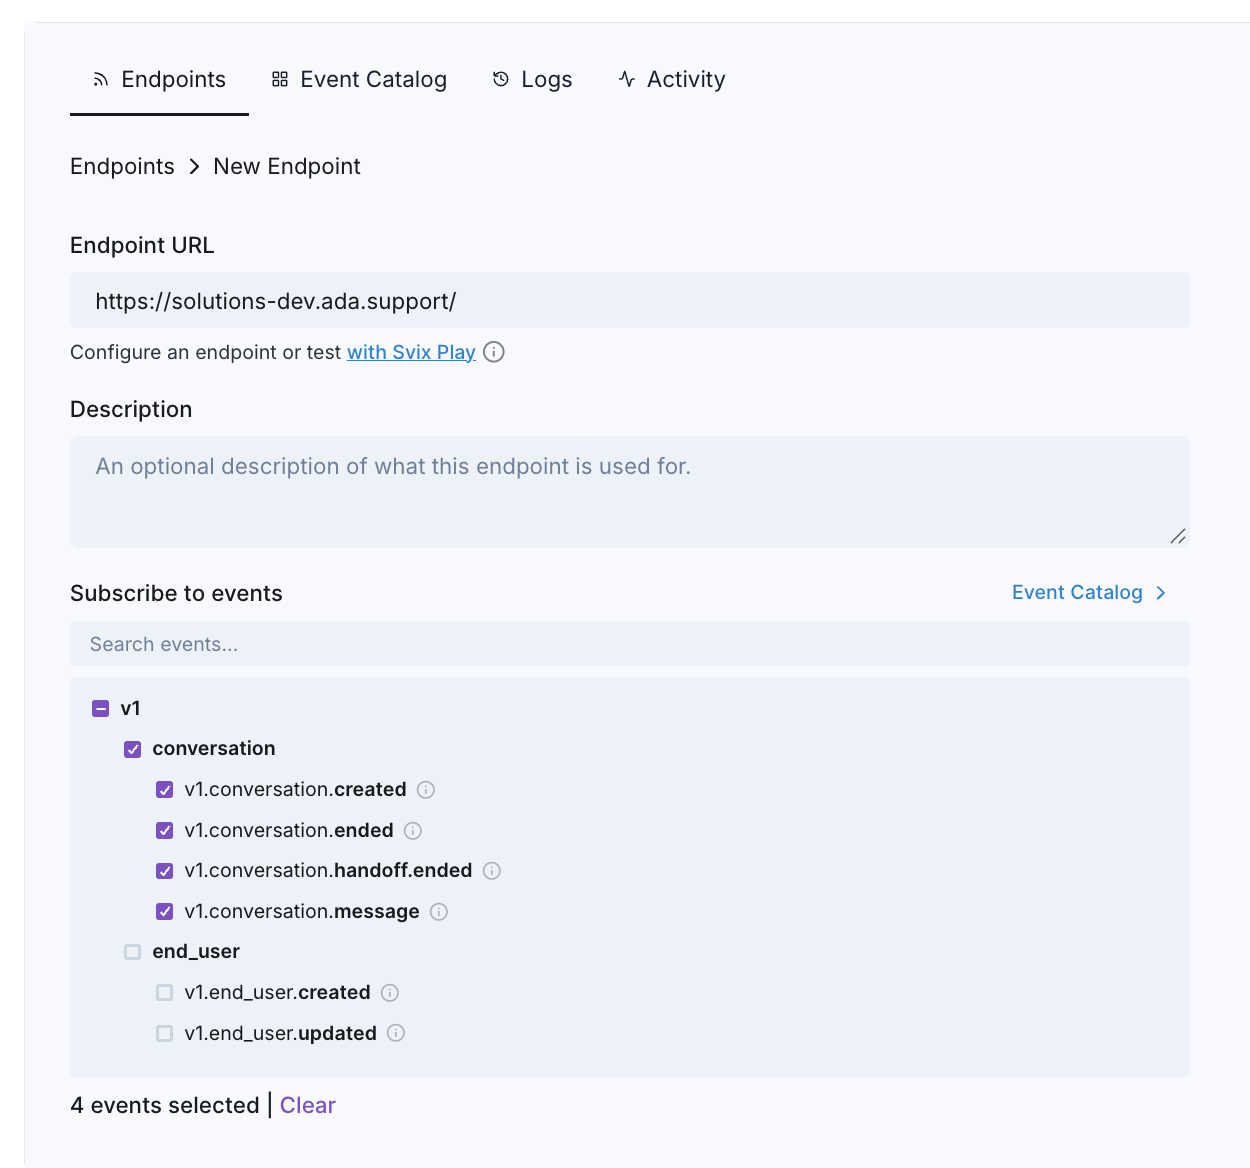1250x1168 pixels.
Task: Switch to the Logs tab
Action: tap(545, 79)
